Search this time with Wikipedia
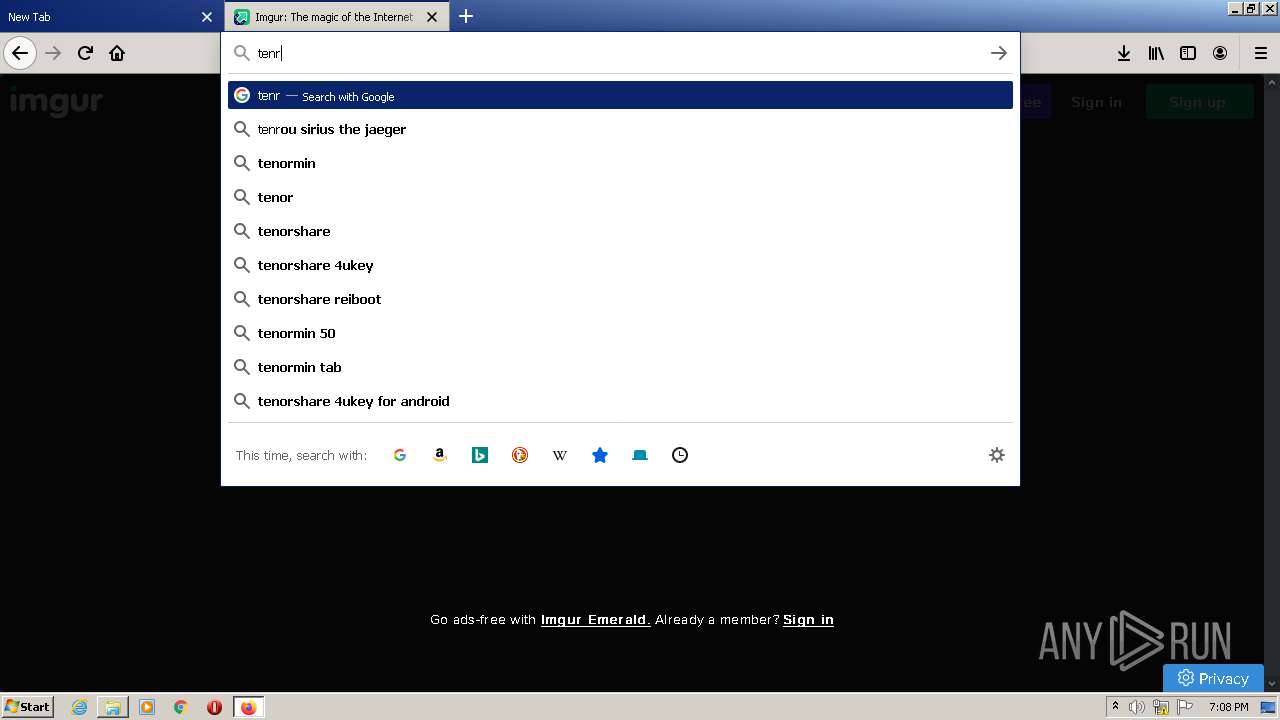The width and height of the screenshot is (1280, 720). [560, 455]
